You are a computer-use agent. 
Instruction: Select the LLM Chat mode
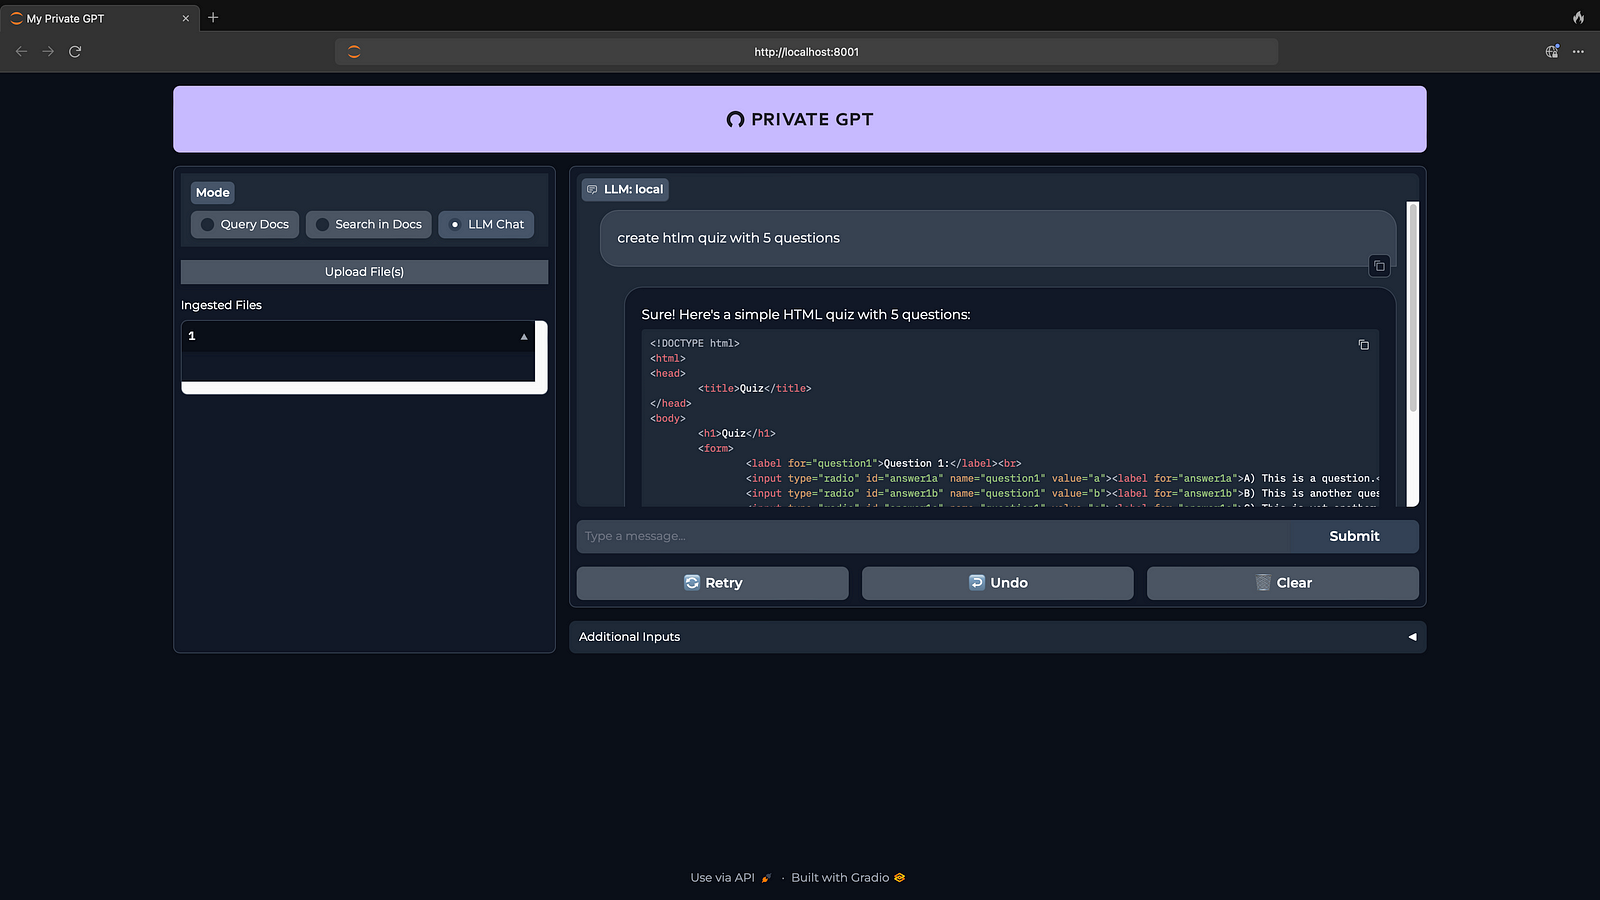pyautogui.click(x=486, y=225)
